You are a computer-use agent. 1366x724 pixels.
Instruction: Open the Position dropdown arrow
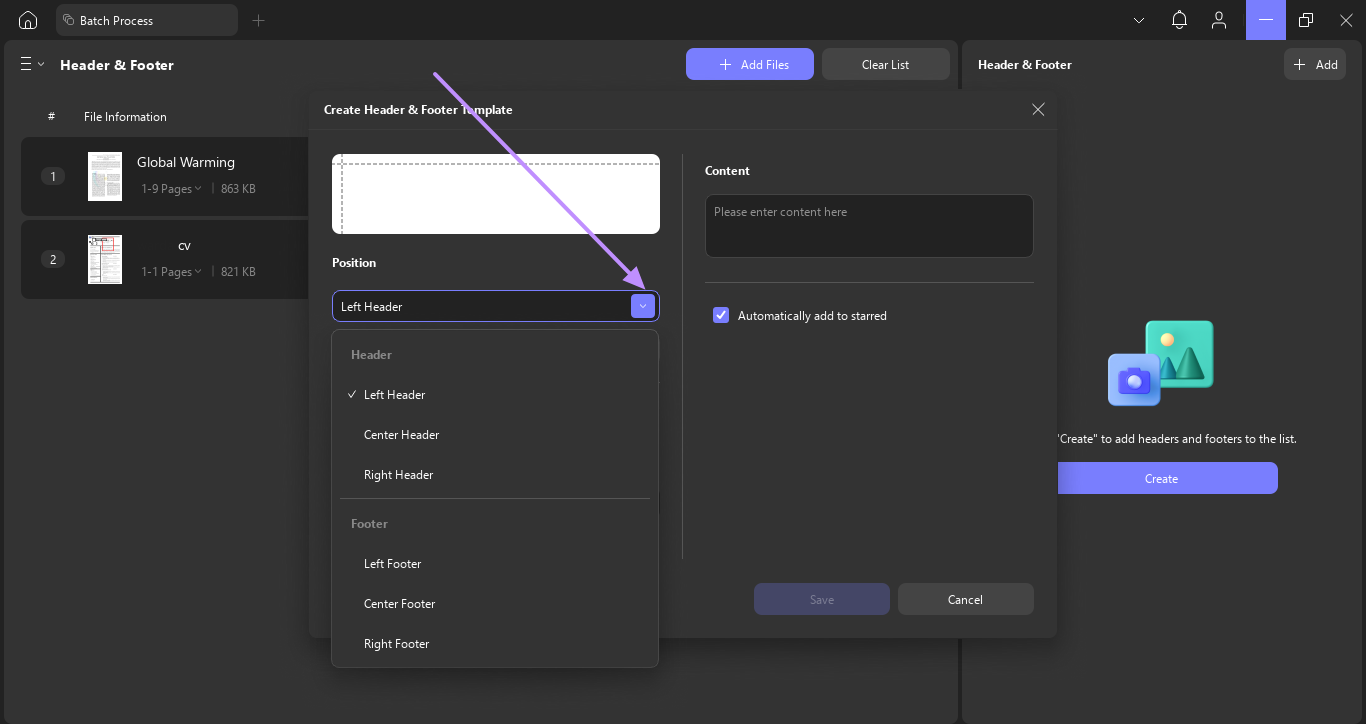coord(643,306)
